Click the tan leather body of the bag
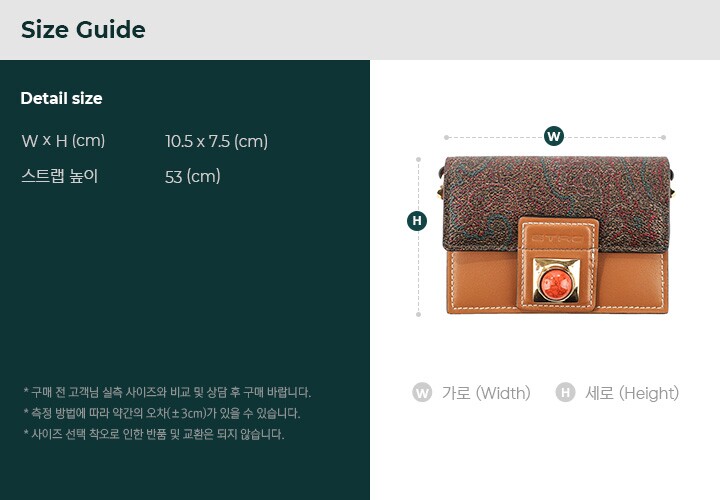 [x=481, y=282]
